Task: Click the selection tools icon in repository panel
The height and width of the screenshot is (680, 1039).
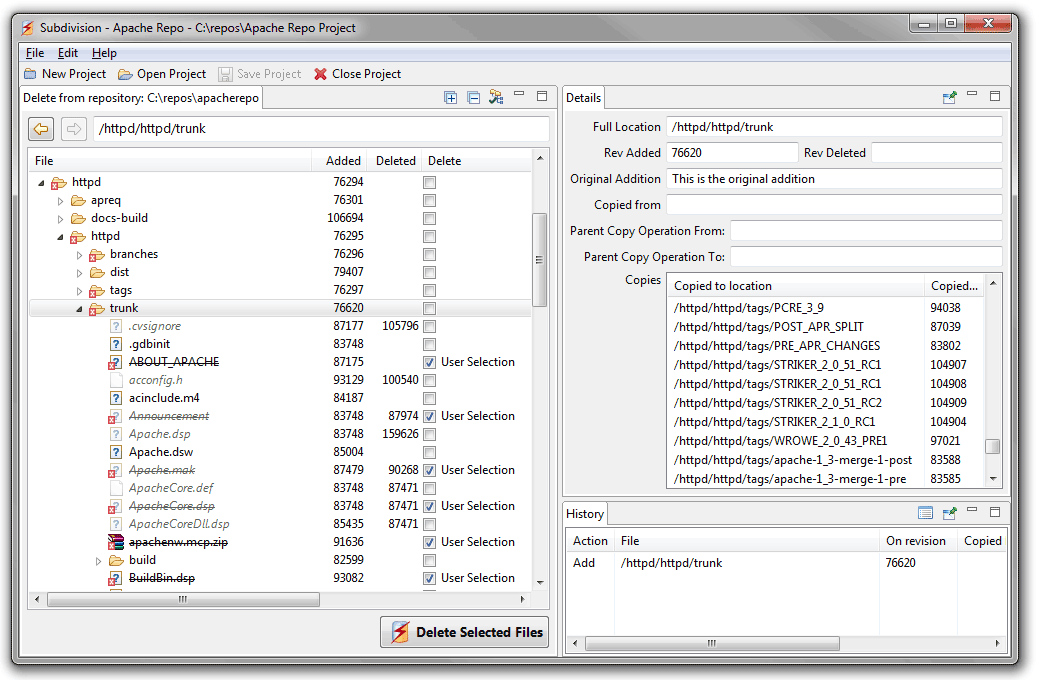Action: click(496, 97)
